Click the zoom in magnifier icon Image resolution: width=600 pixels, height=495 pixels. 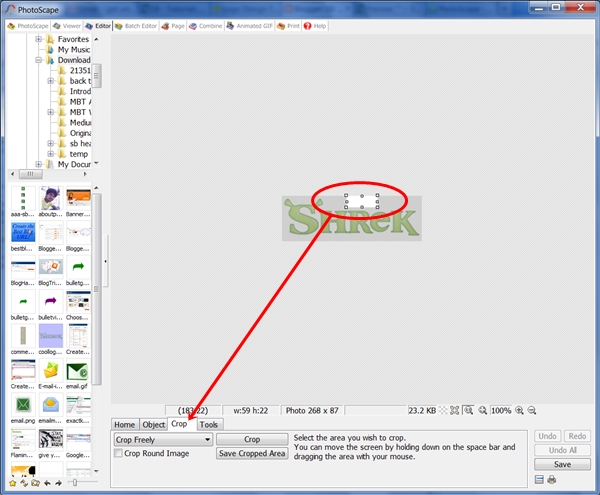[519, 410]
